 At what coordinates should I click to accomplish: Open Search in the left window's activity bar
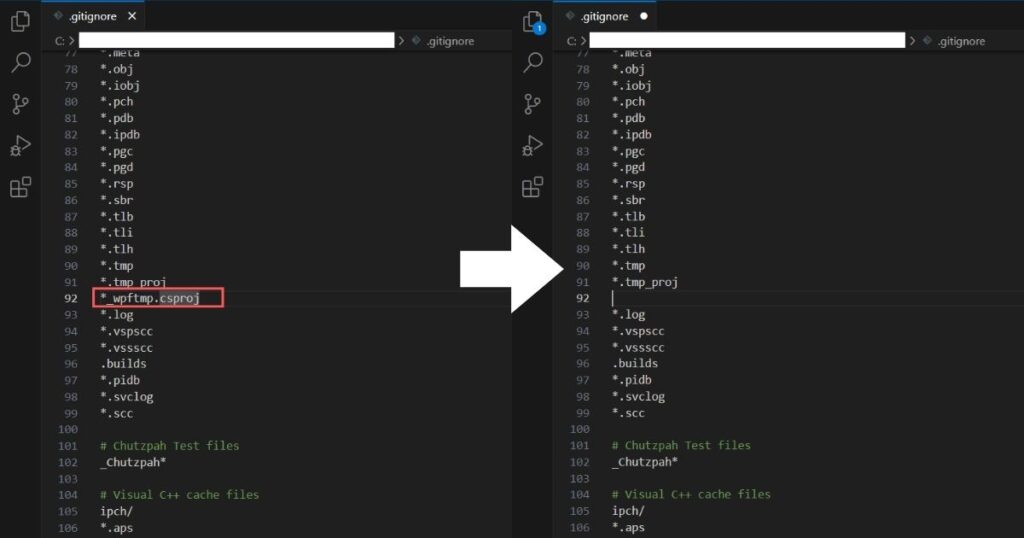click(20, 63)
